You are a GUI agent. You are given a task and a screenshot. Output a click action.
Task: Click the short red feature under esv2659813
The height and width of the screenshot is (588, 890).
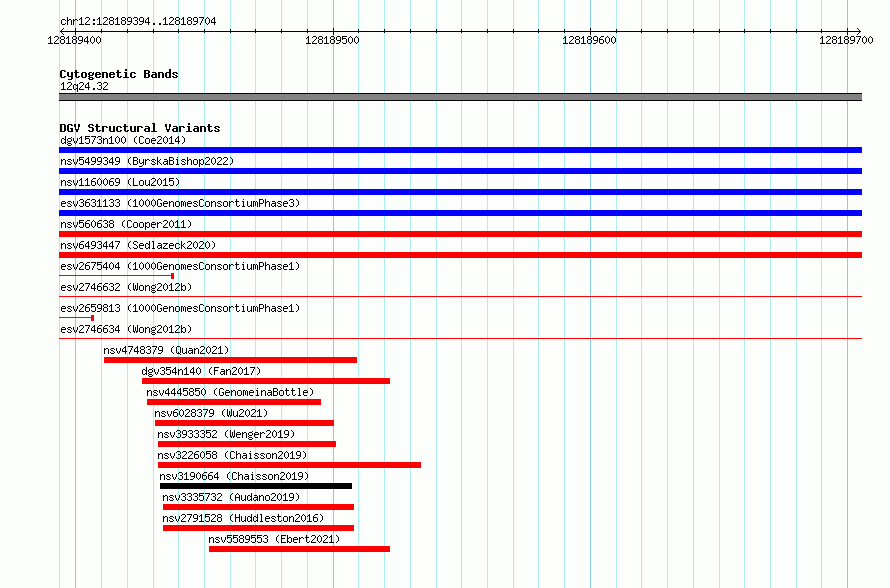click(x=77, y=318)
